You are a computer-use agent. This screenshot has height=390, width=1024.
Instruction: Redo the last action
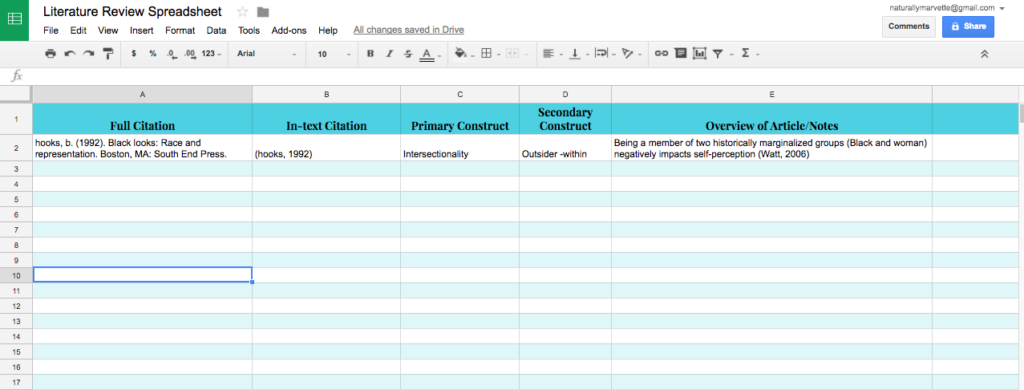pyautogui.click(x=88, y=54)
